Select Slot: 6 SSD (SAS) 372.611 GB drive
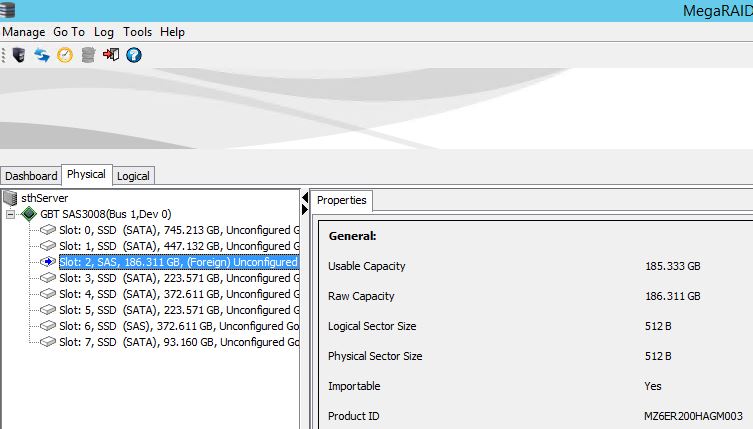This screenshot has width=753, height=429. coord(179,326)
